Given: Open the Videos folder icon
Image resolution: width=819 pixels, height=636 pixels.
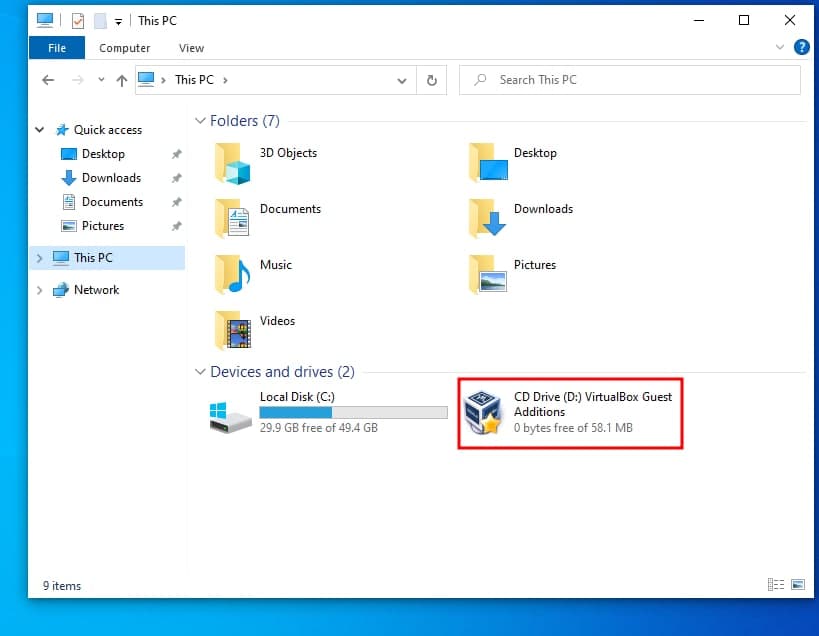Looking at the screenshot, I should coord(232,331).
